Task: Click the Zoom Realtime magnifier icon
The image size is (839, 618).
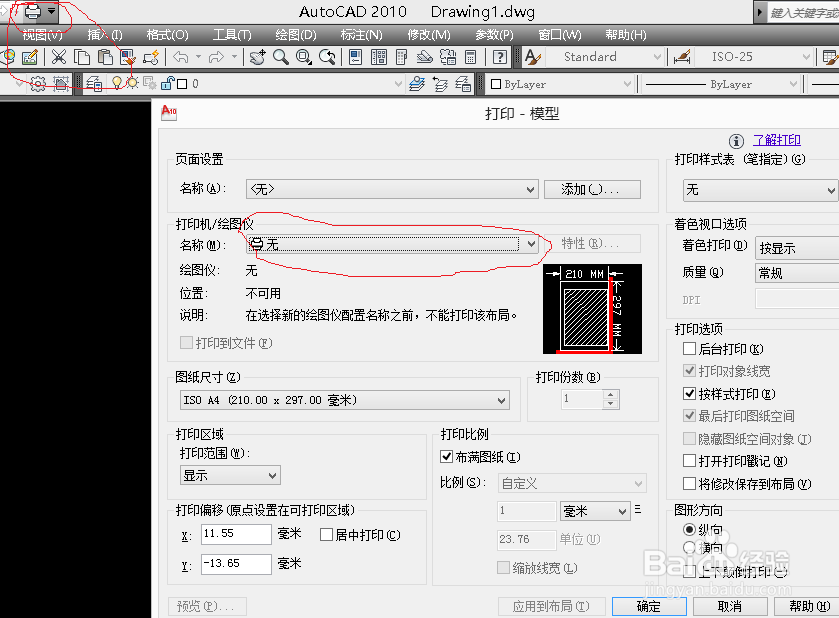Action: (280, 58)
